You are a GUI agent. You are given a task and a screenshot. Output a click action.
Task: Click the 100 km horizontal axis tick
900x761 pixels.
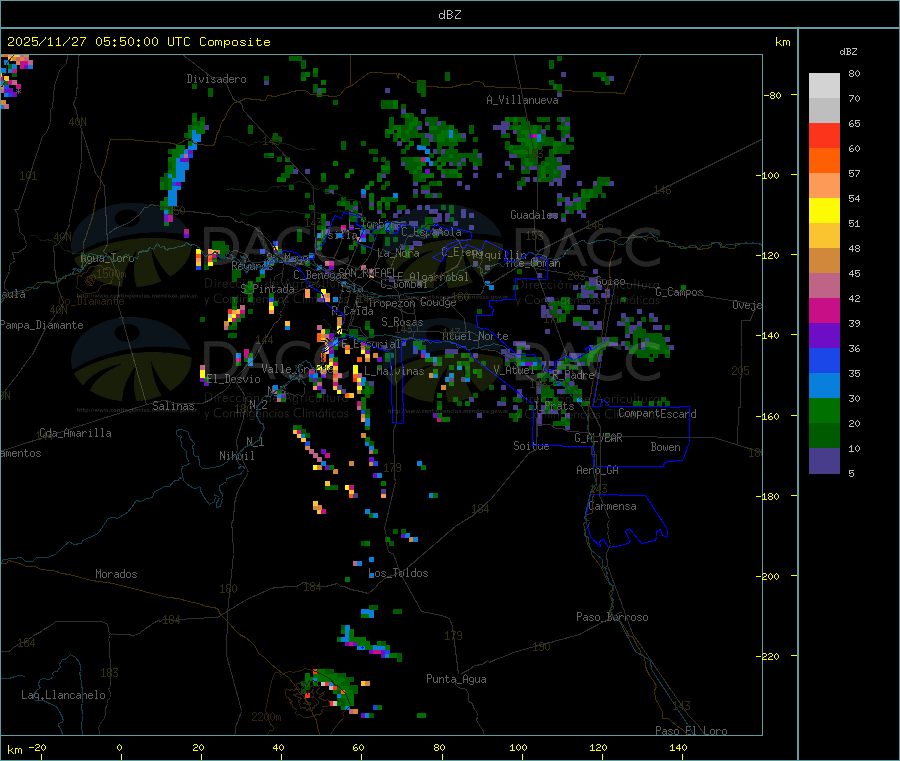(518, 748)
